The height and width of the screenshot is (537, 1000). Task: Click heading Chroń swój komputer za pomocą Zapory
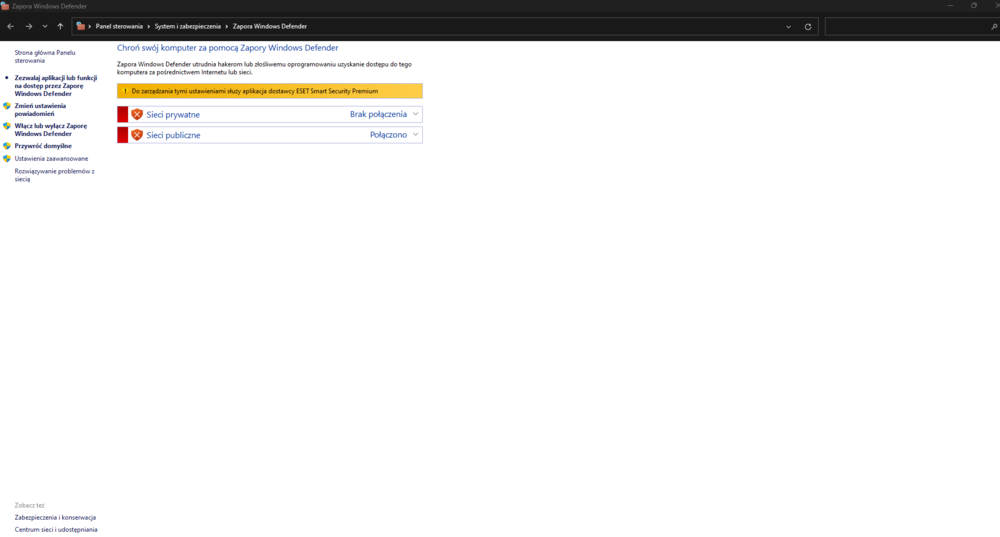pyautogui.click(x=227, y=48)
